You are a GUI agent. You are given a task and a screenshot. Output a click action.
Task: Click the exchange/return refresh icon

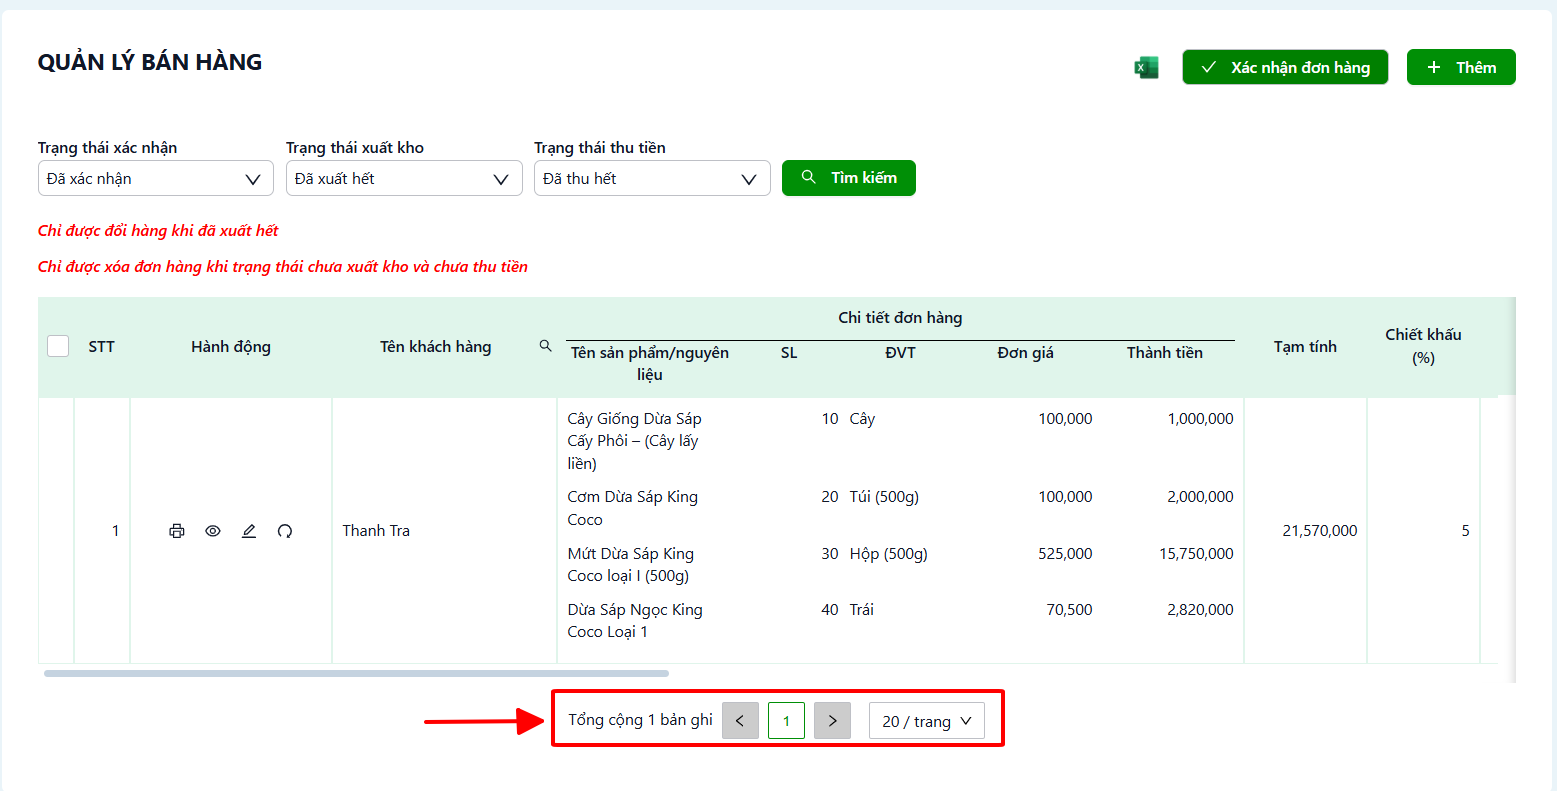pyautogui.click(x=285, y=531)
